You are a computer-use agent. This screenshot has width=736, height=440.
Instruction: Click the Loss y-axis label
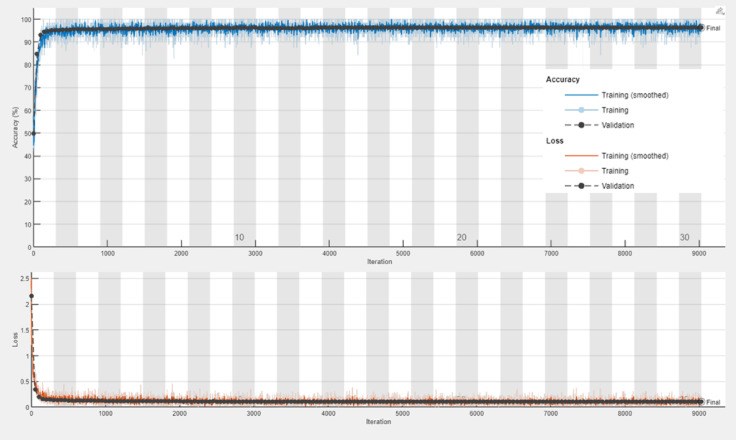(16, 341)
